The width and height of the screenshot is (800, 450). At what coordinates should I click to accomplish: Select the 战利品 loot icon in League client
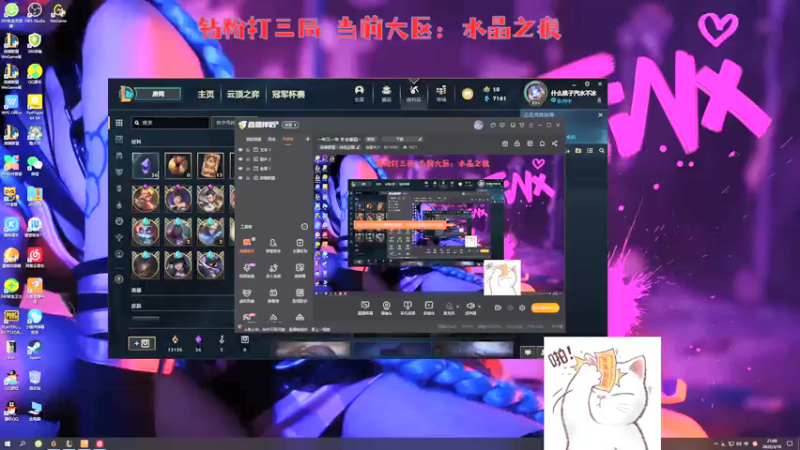(414, 91)
